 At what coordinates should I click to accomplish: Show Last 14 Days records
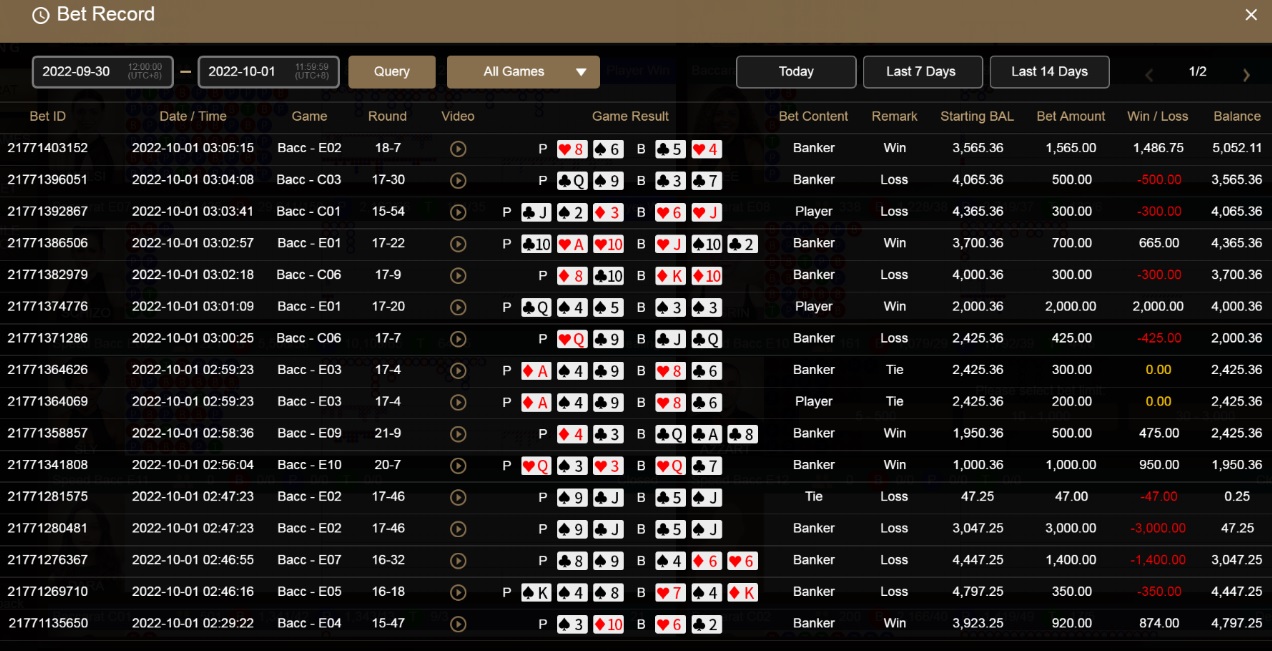click(x=1049, y=72)
